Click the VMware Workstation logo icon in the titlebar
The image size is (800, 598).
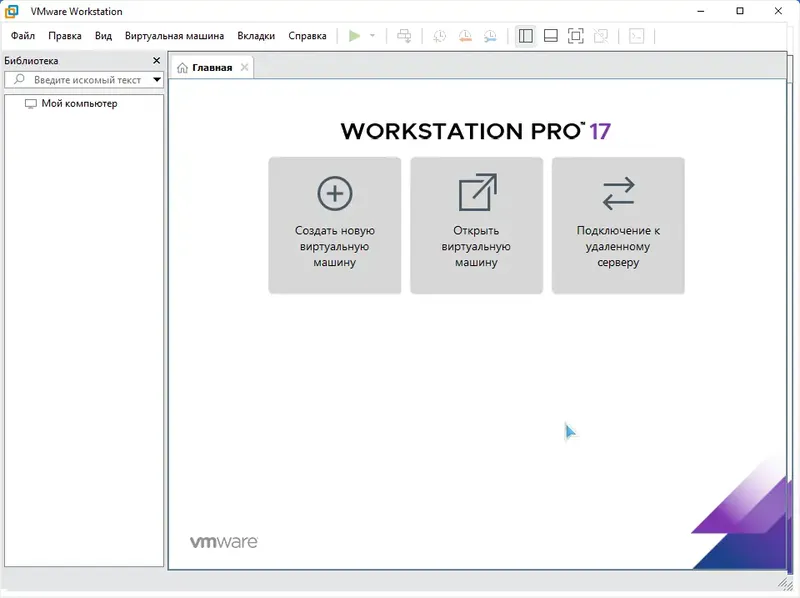[x=10, y=11]
